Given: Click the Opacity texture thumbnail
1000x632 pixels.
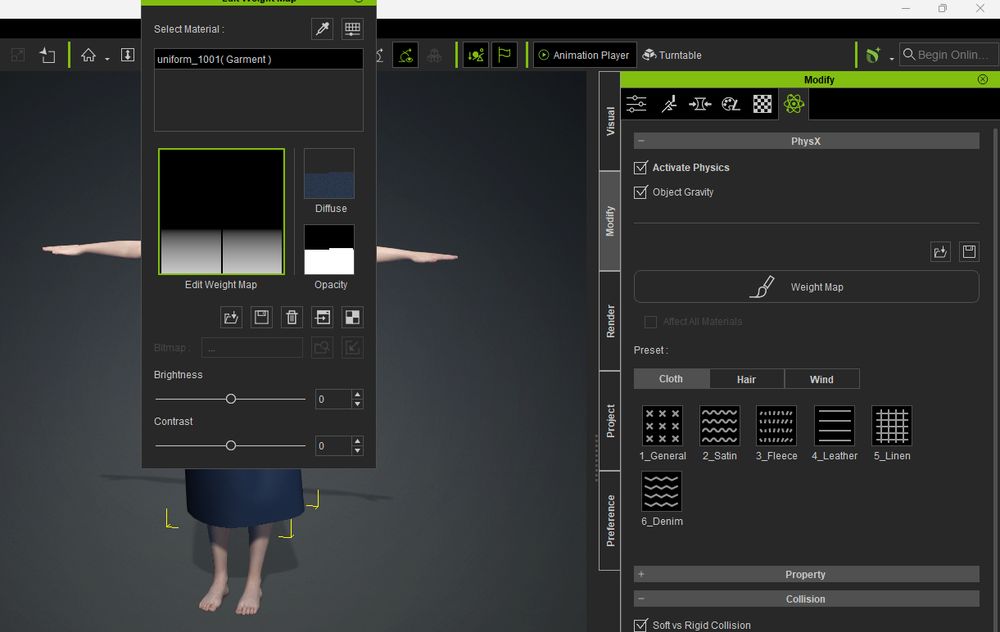Looking at the screenshot, I should tap(329, 249).
